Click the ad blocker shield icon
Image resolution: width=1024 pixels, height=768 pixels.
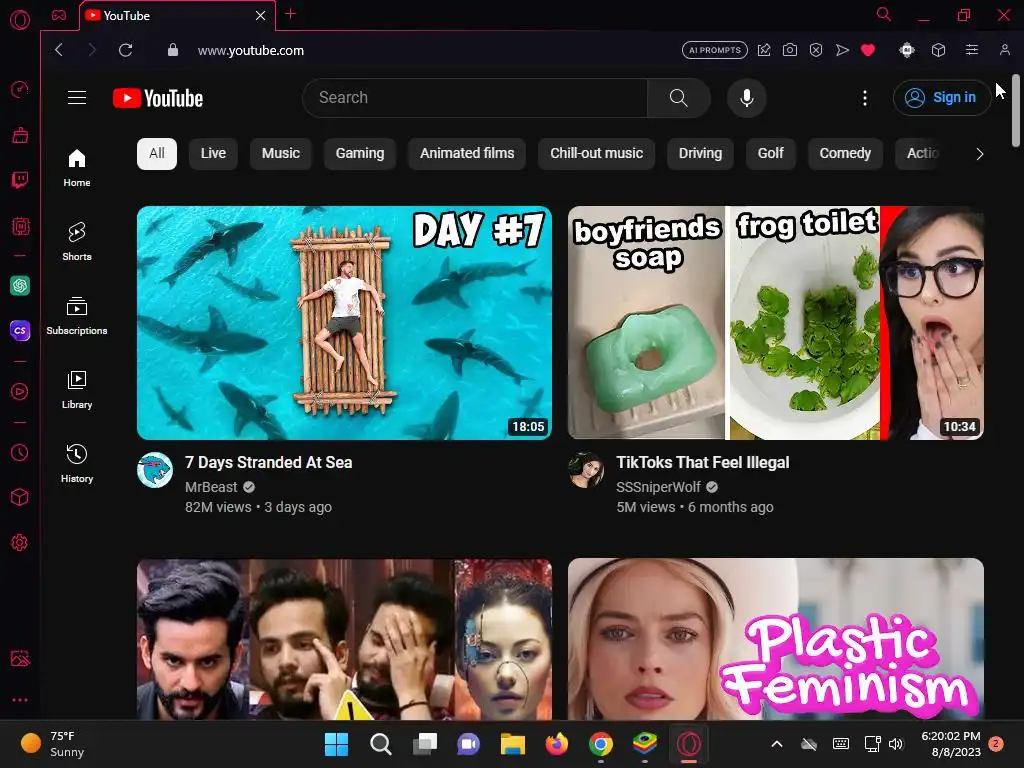816,50
